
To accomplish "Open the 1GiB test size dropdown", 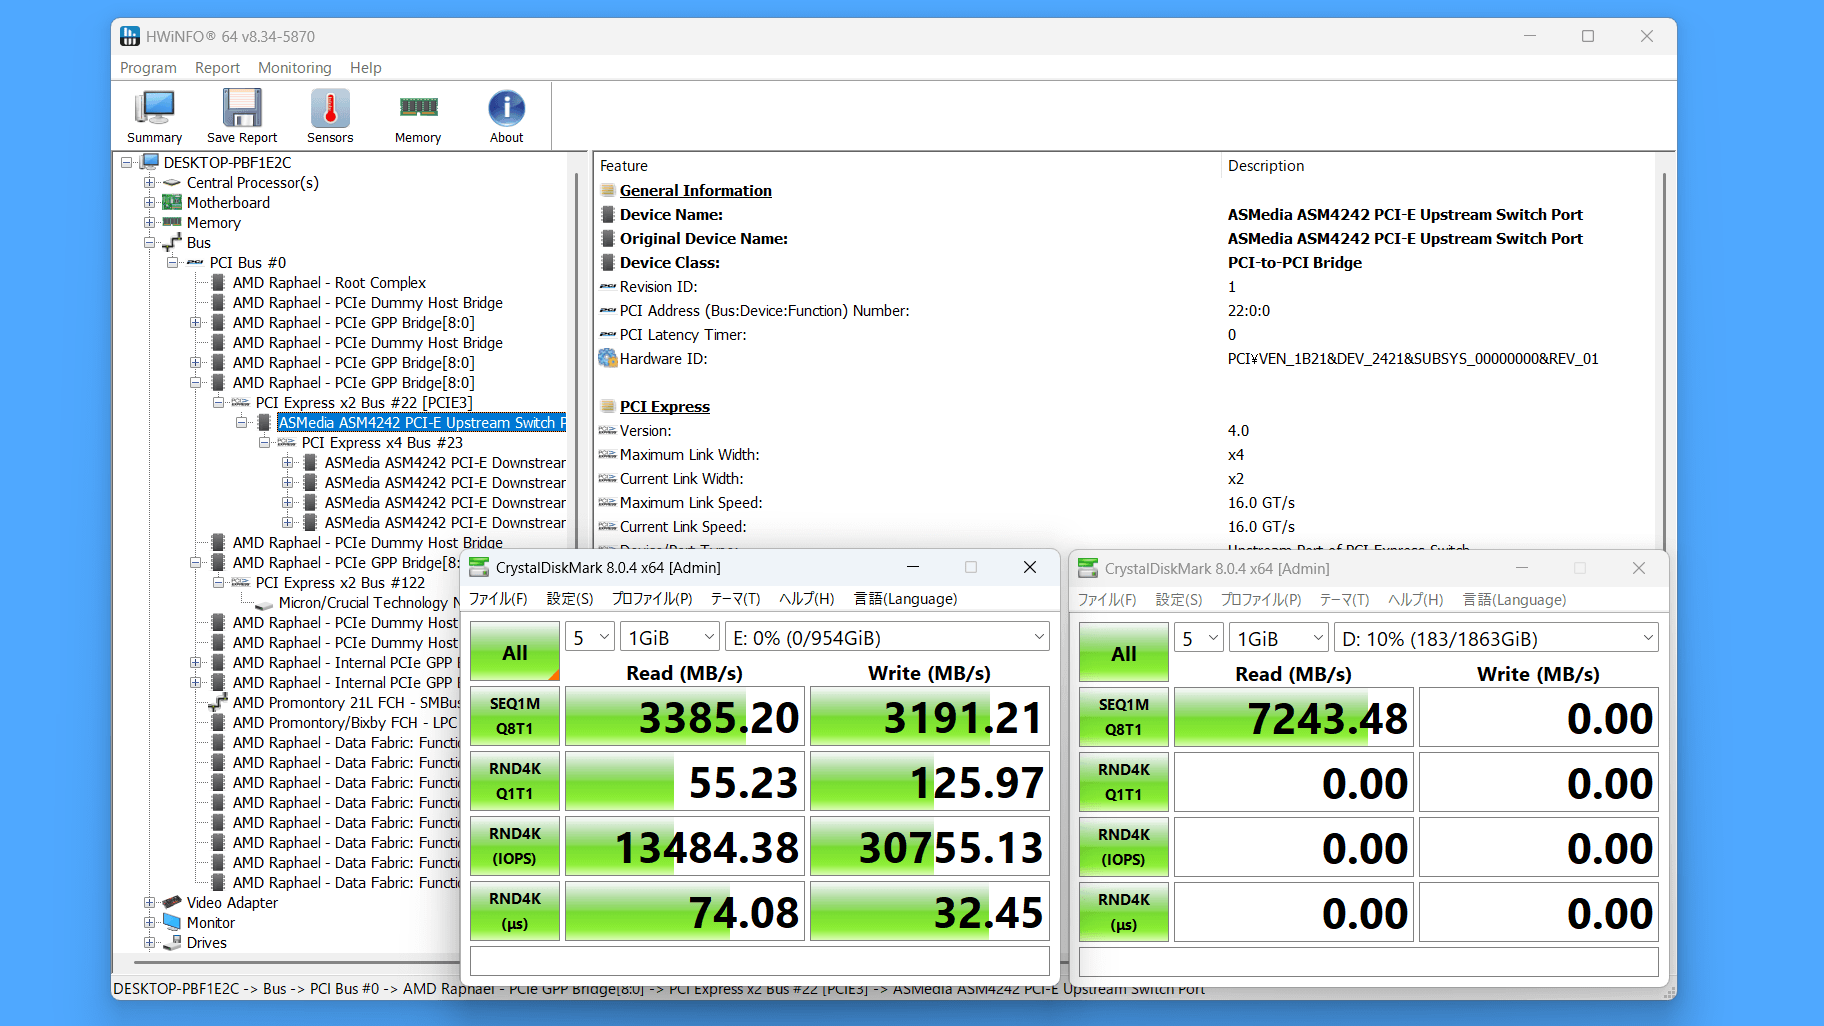I will pyautogui.click(x=669, y=637).
